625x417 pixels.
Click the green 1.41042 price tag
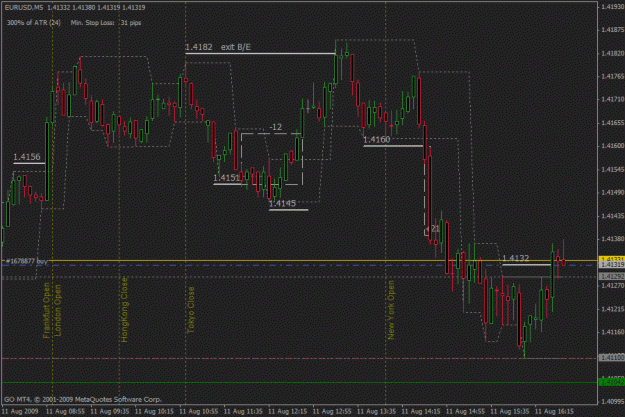611,382
